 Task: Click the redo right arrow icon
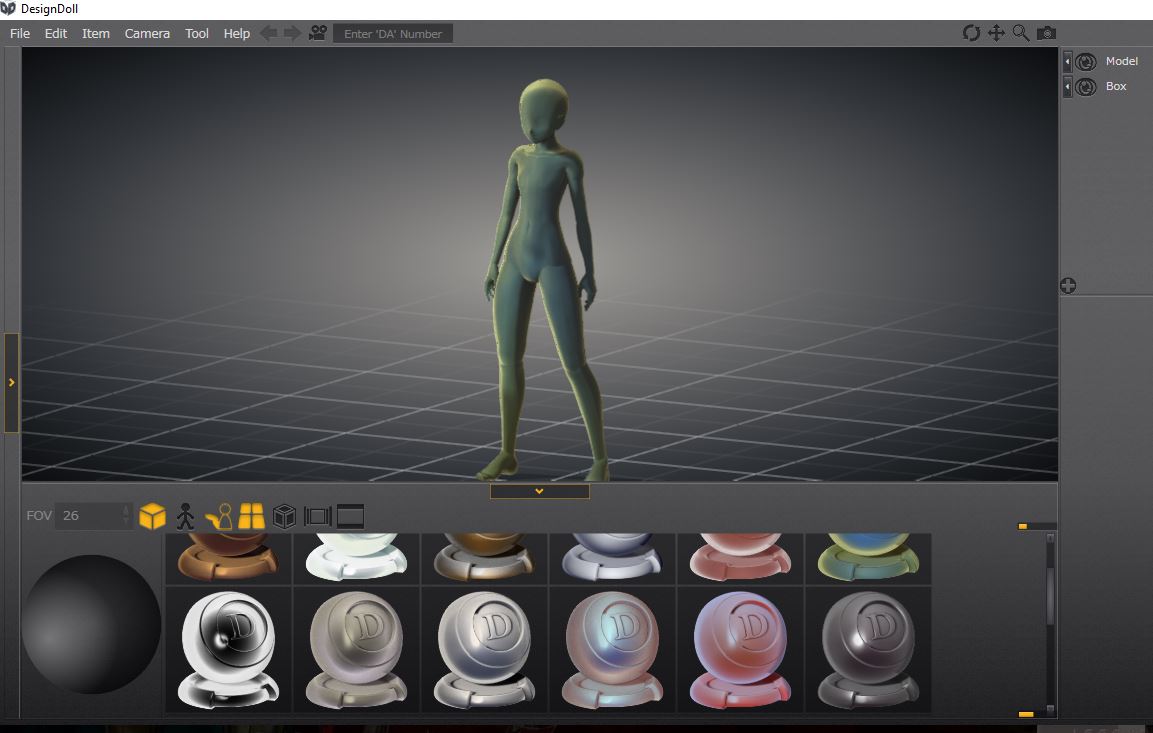click(x=293, y=33)
